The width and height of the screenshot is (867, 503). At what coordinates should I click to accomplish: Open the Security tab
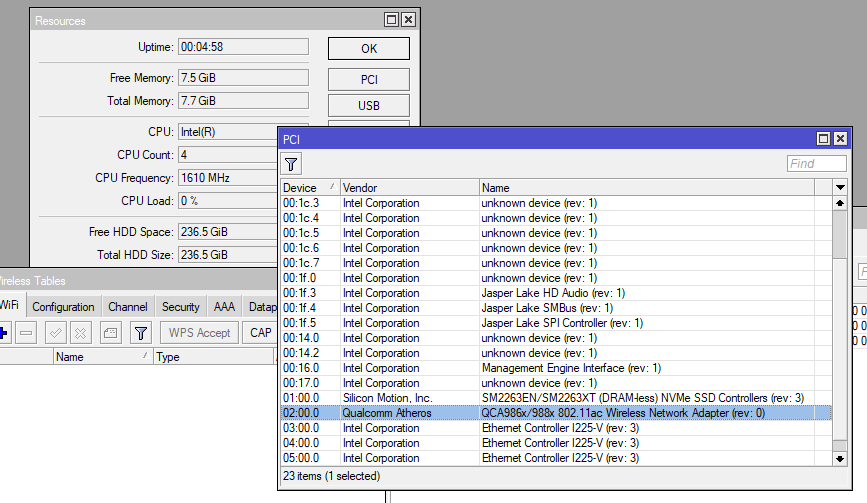coord(180,307)
